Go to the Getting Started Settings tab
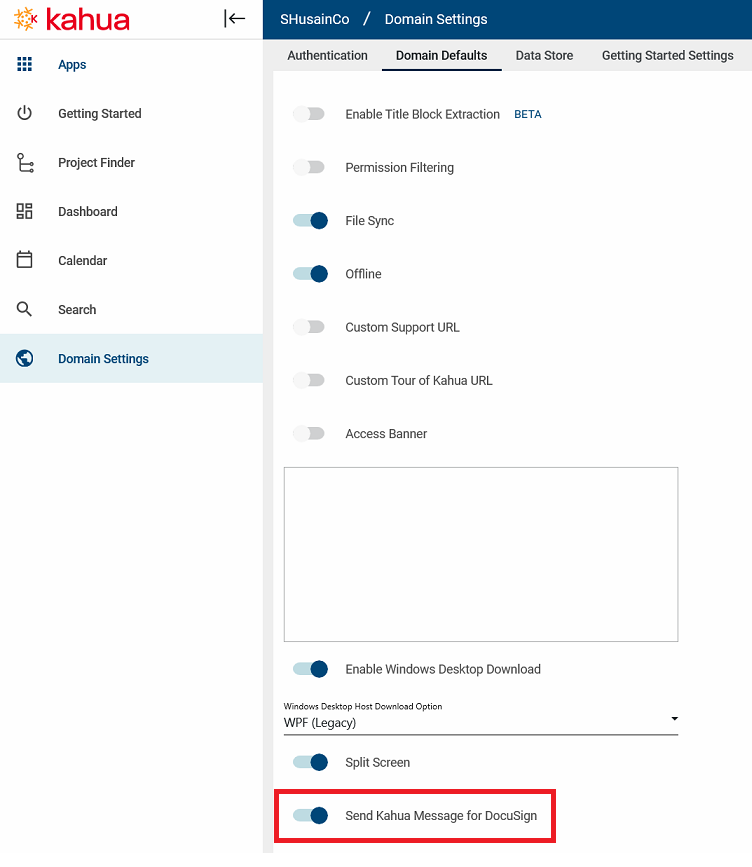Viewport: 752px width, 867px height. (667, 56)
